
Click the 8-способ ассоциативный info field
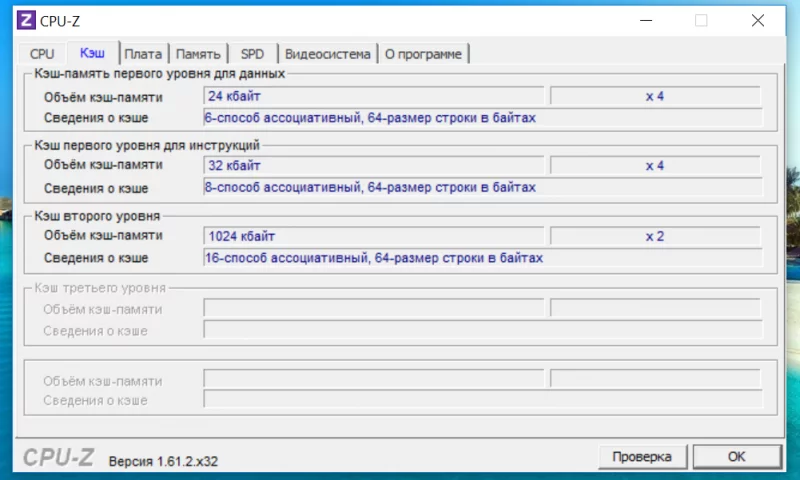(x=483, y=187)
